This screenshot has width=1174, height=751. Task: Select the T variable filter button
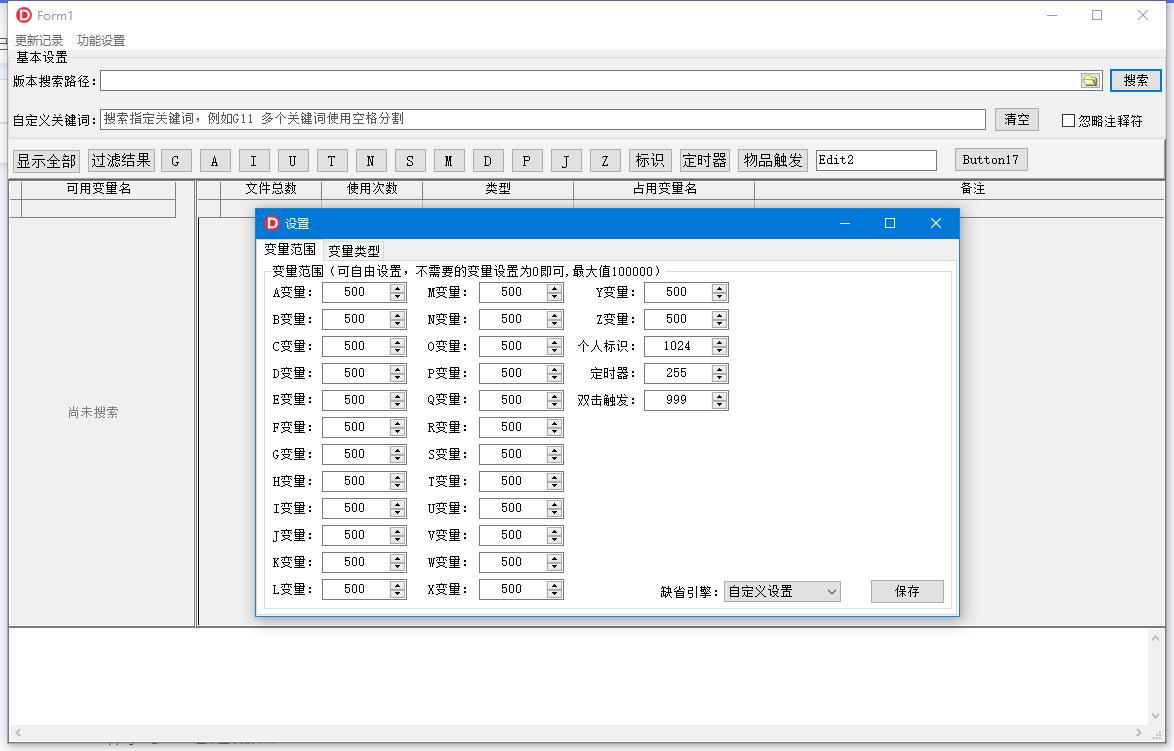tap(330, 159)
